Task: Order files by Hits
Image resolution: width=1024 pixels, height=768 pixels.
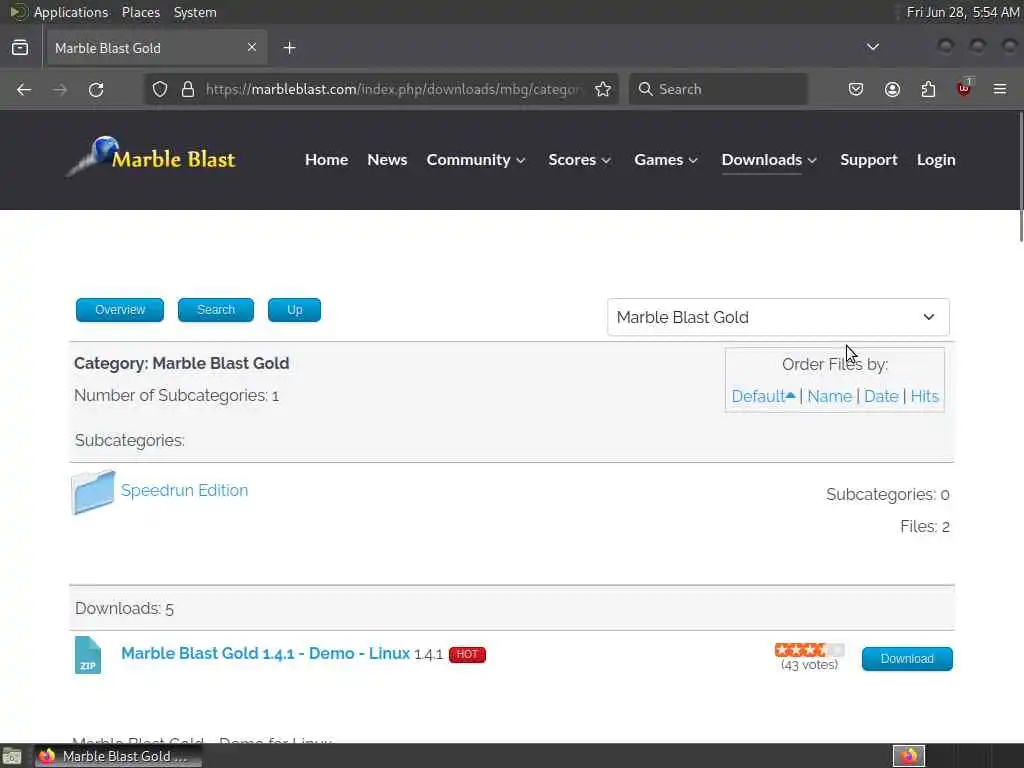Action: (x=924, y=396)
